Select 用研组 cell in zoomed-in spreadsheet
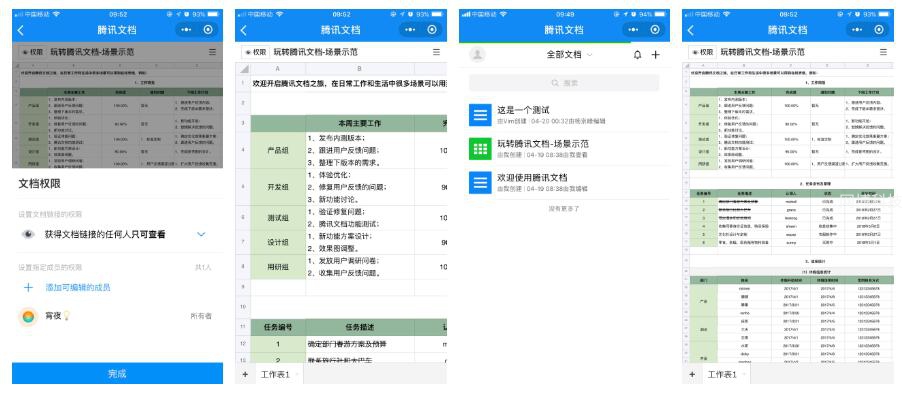Image resolution: width=905 pixels, height=400 pixels. [278, 267]
